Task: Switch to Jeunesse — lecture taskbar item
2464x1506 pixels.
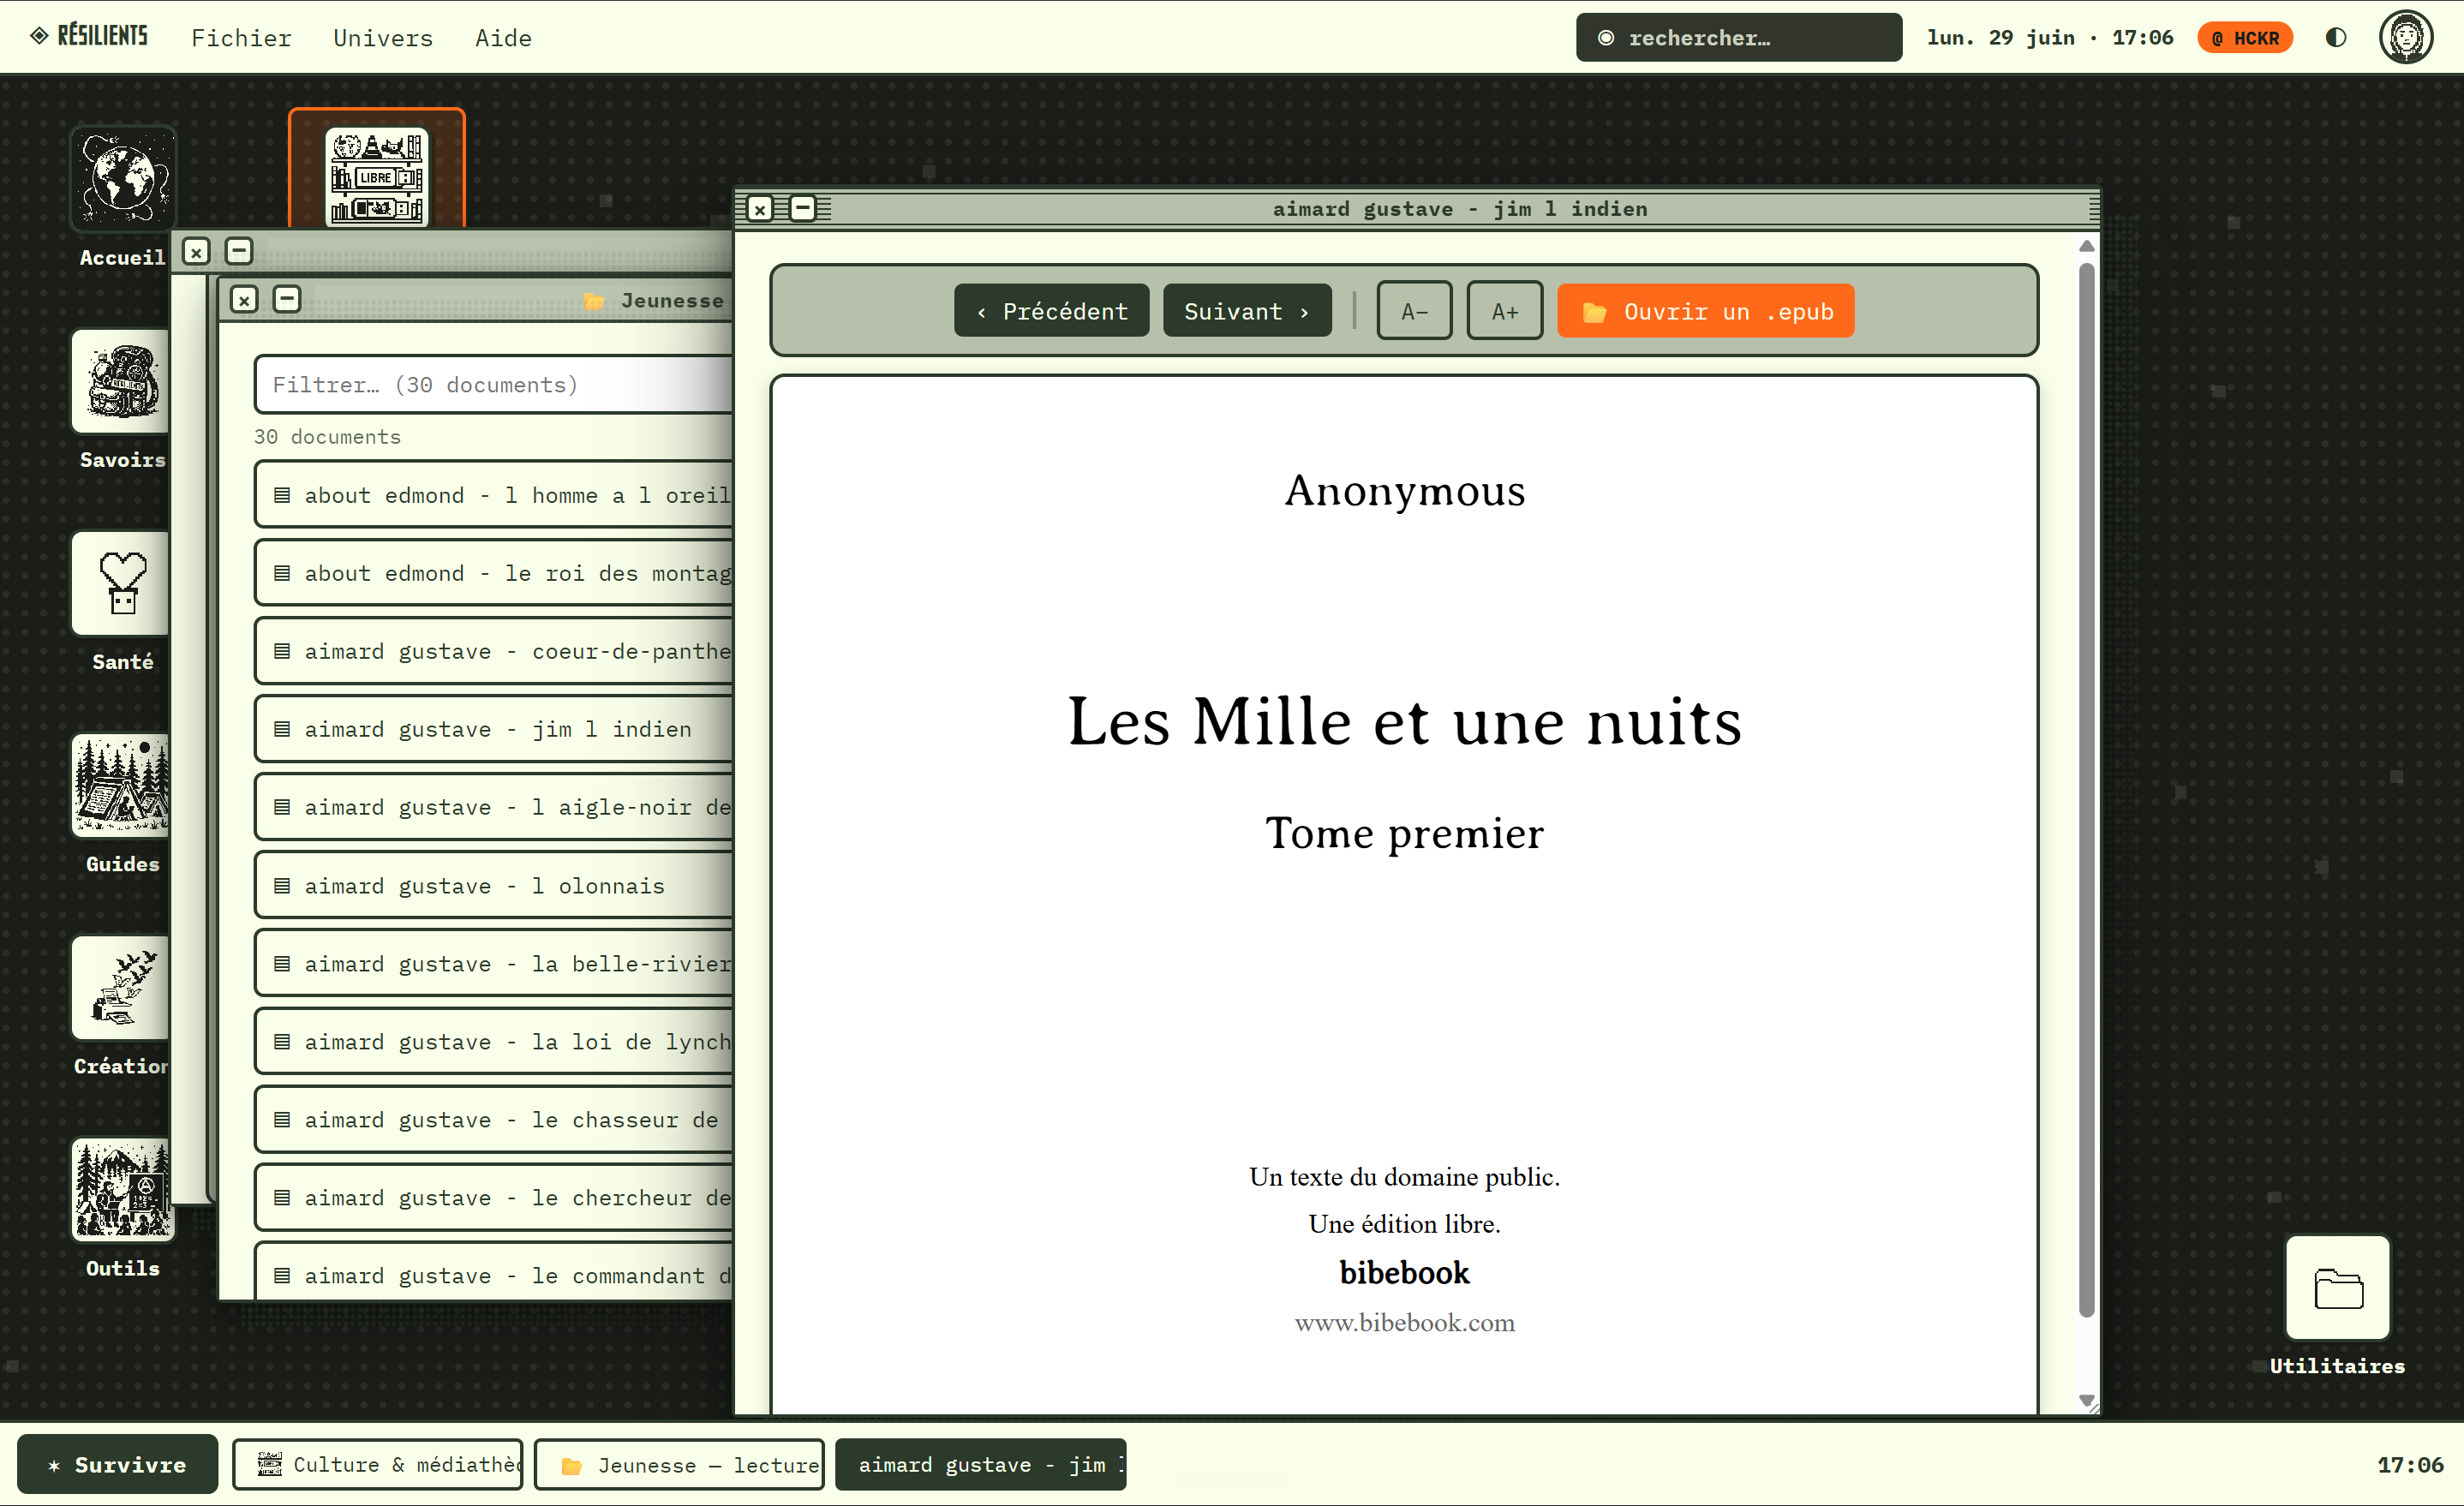Action: (679, 1464)
